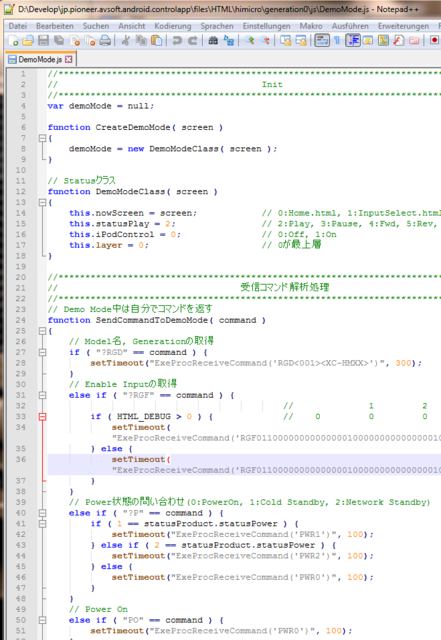Screen dimensions: 441x640
Task: Click 'this.nowScreen = screen;' code line
Action: 133,213
